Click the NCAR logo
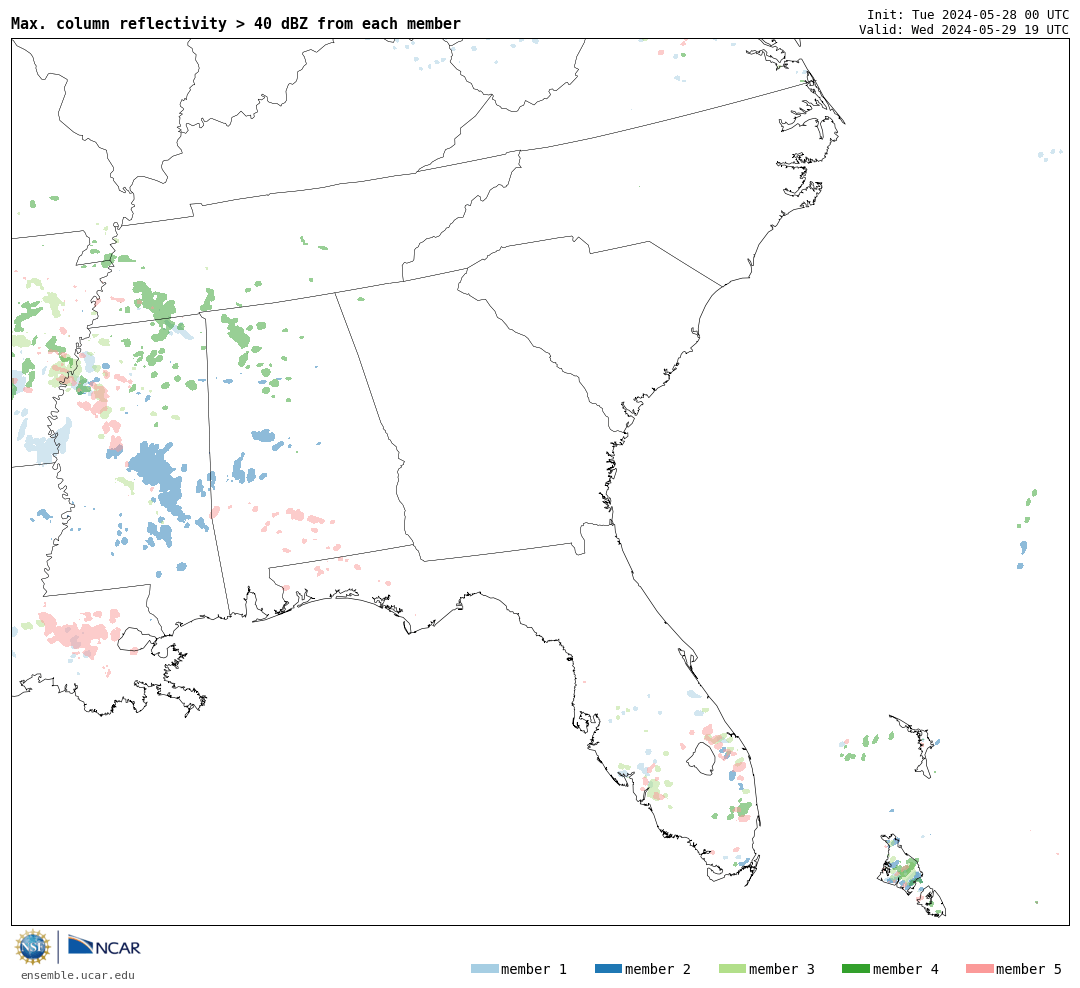1080x988 pixels. coord(105,946)
